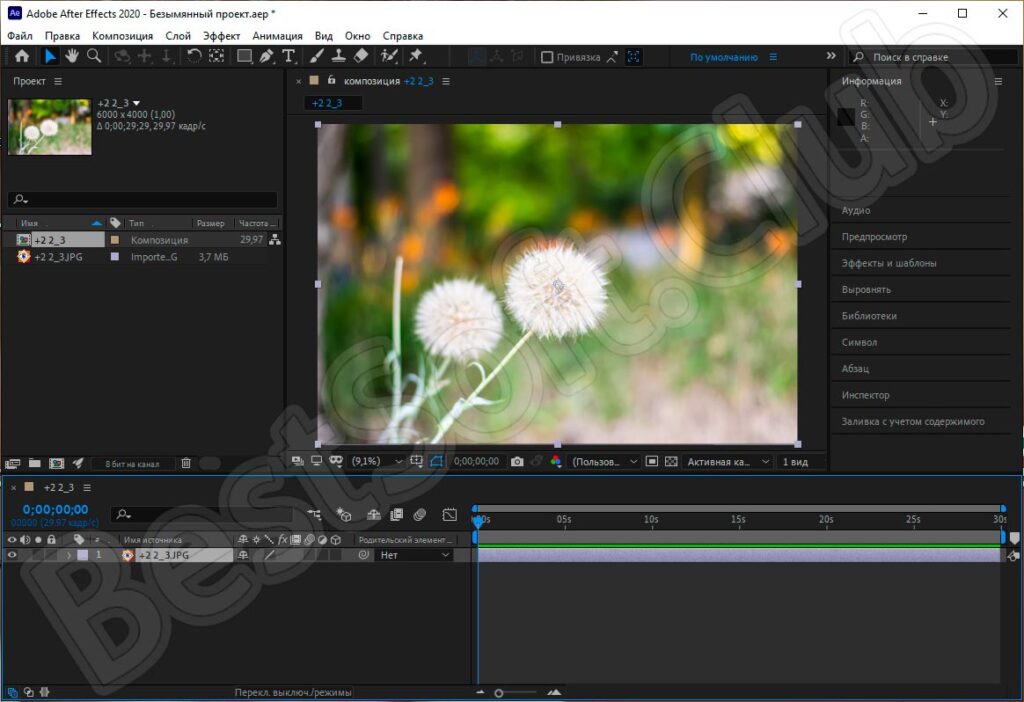The image size is (1024, 702).
Task: Take snapshot with camera icon
Action: pyautogui.click(x=517, y=462)
